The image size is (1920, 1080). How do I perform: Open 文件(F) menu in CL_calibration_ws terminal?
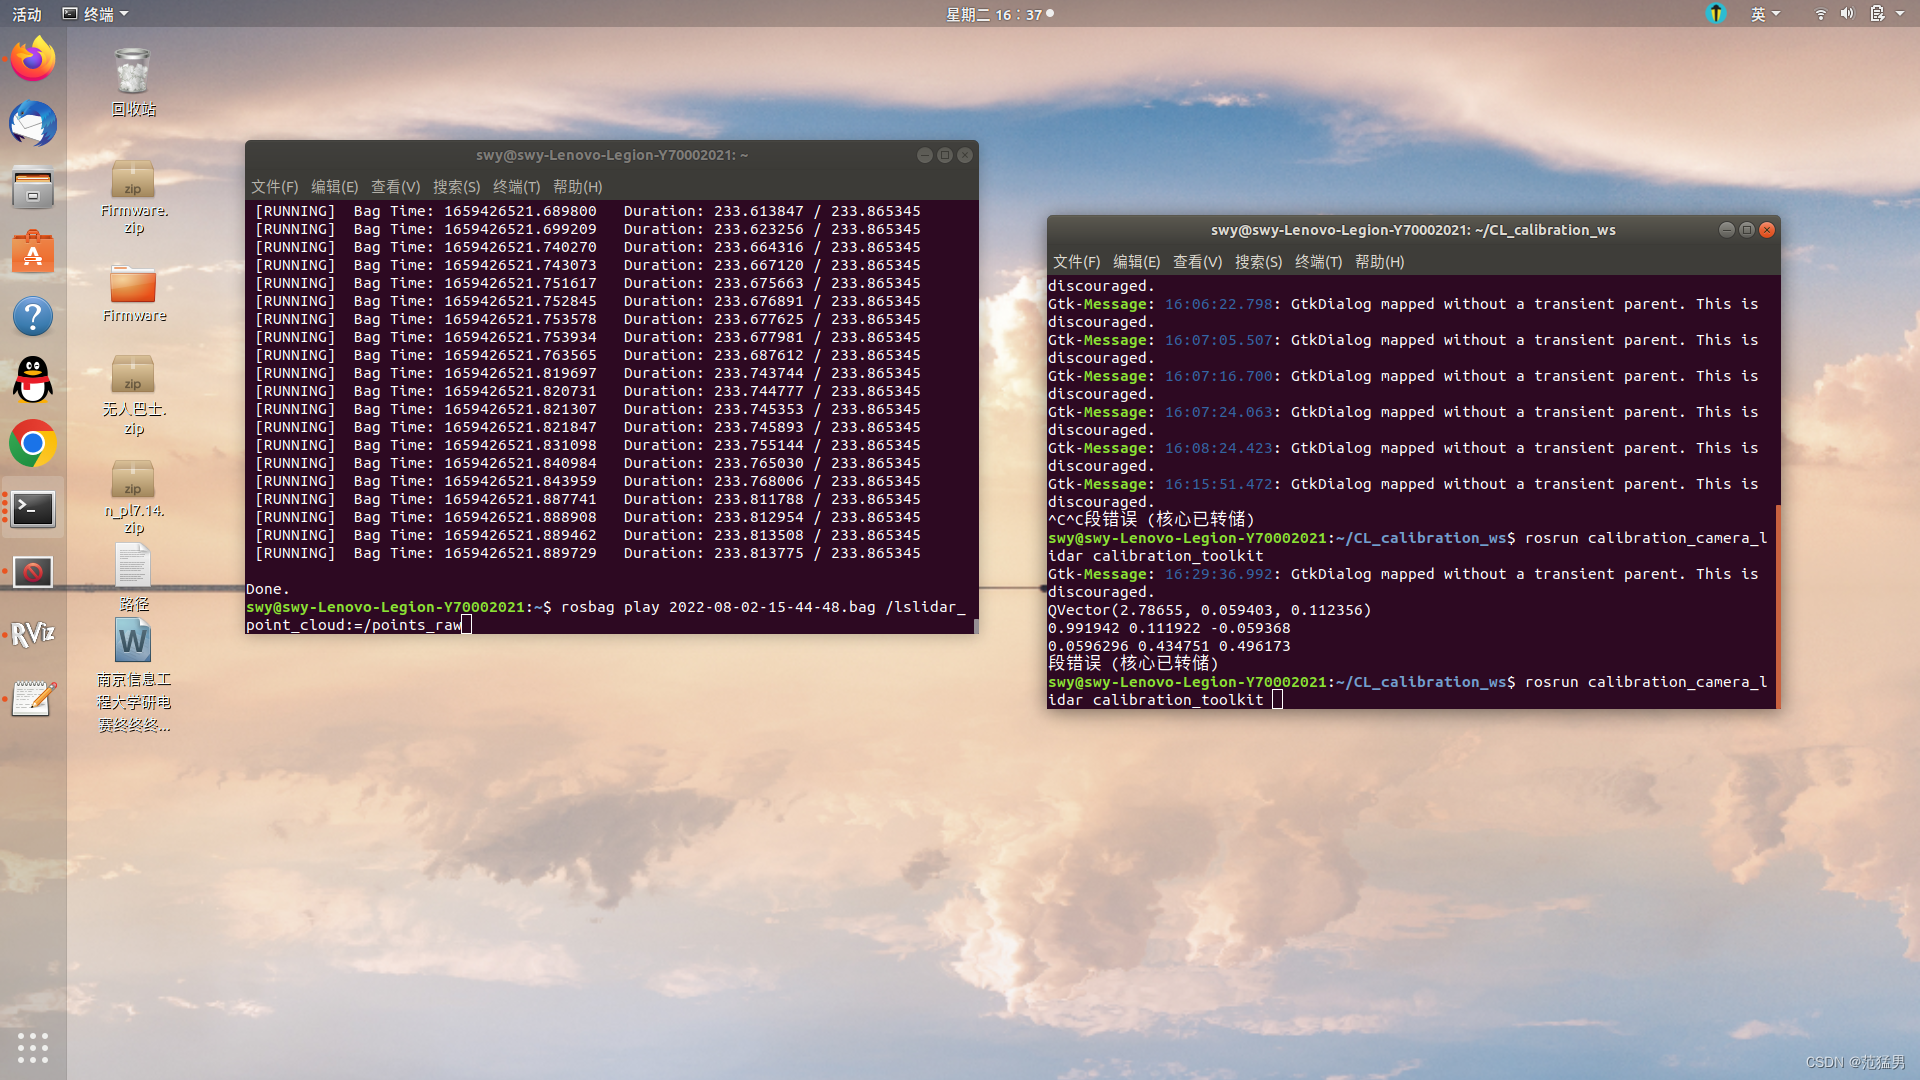[1077, 262]
